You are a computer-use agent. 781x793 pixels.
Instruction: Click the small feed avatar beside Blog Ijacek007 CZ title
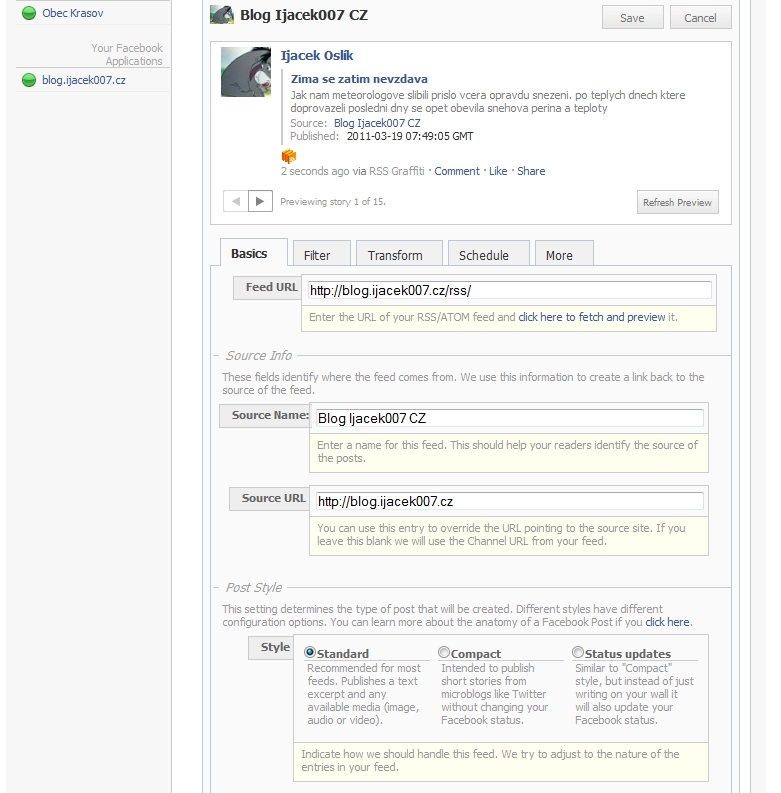tap(221, 15)
